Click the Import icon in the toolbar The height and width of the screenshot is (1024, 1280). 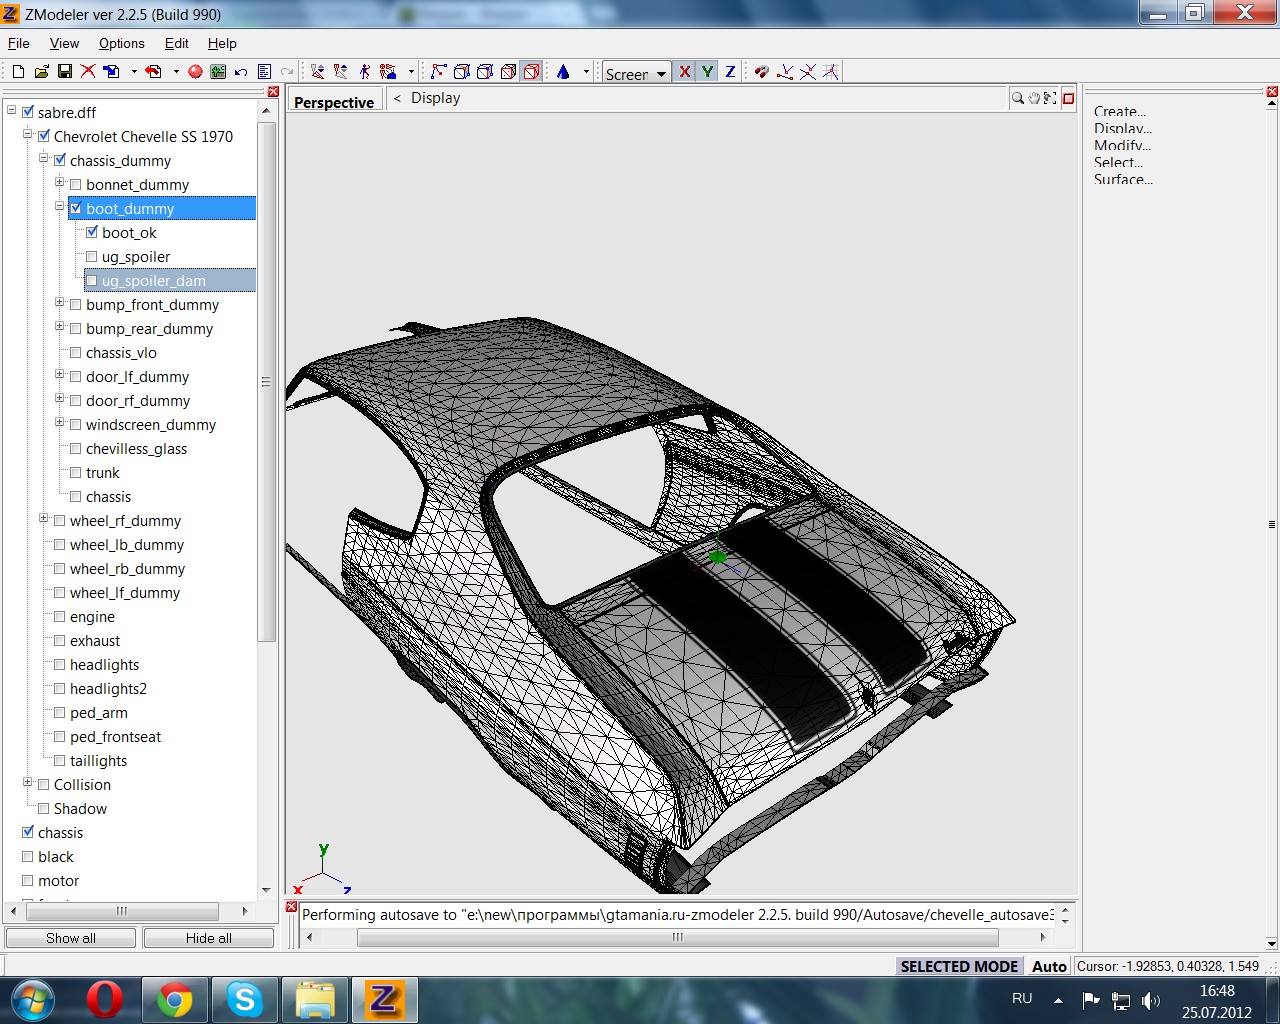(x=111, y=71)
